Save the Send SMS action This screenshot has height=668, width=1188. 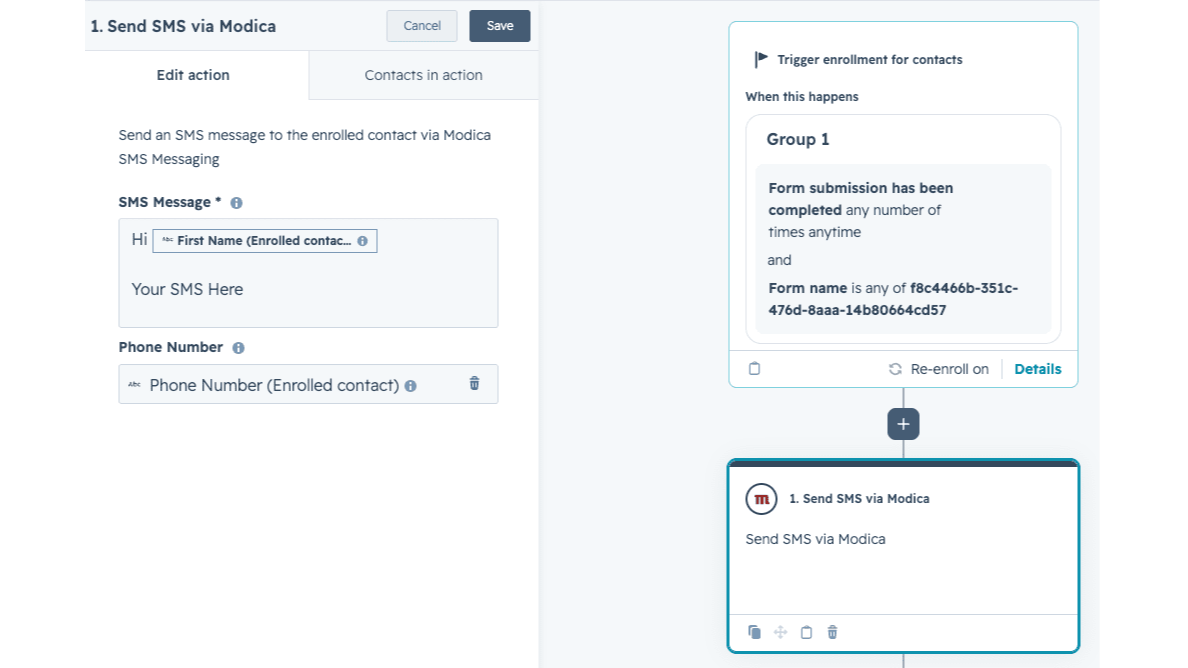499,26
